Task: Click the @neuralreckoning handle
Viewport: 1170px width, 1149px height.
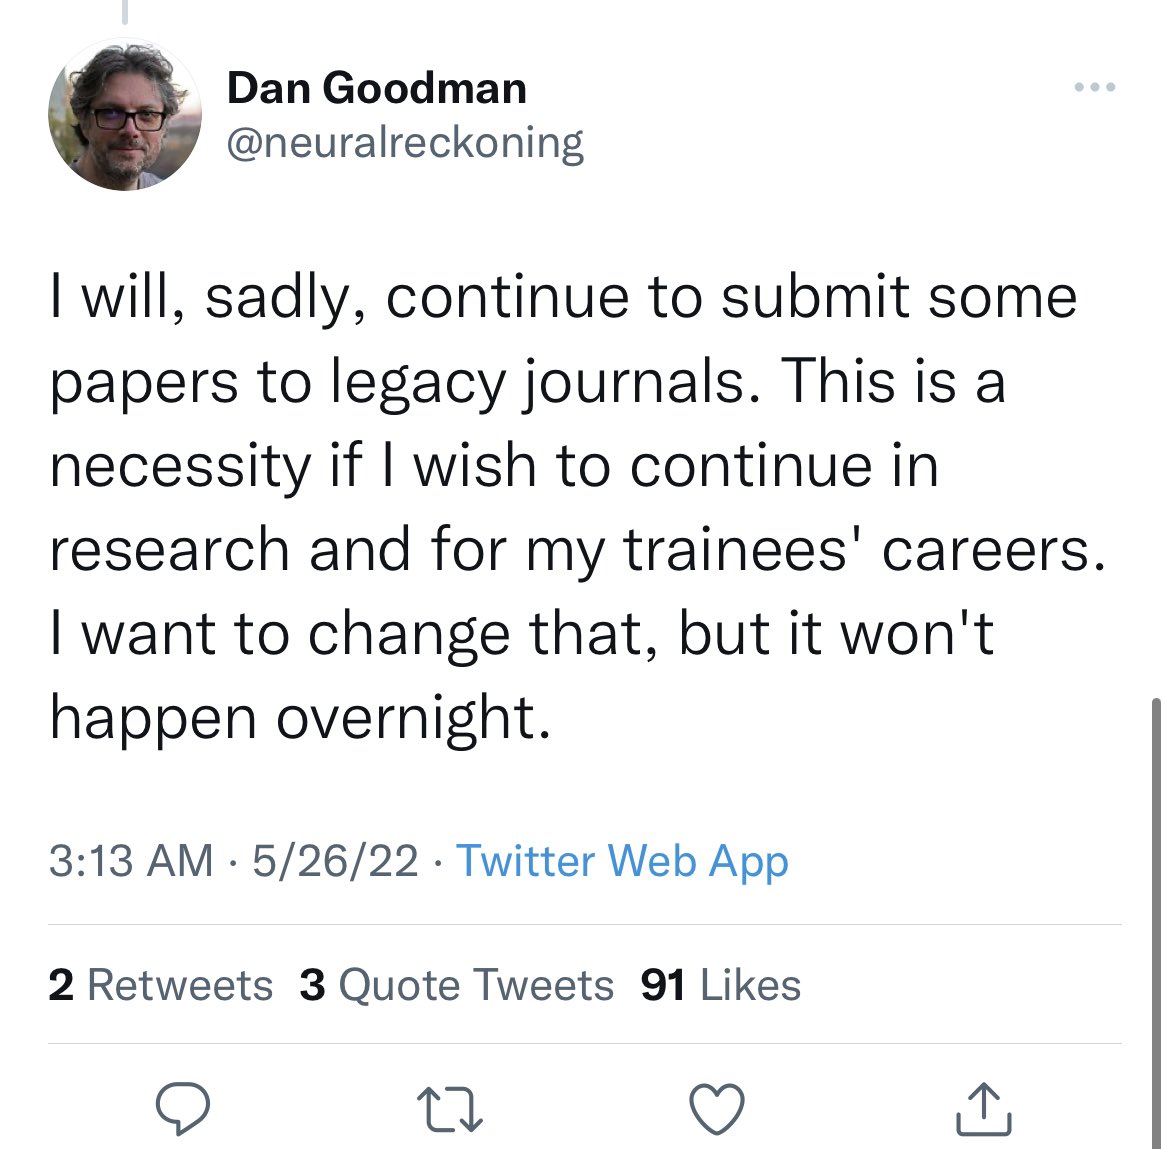Action: [405, 142]
